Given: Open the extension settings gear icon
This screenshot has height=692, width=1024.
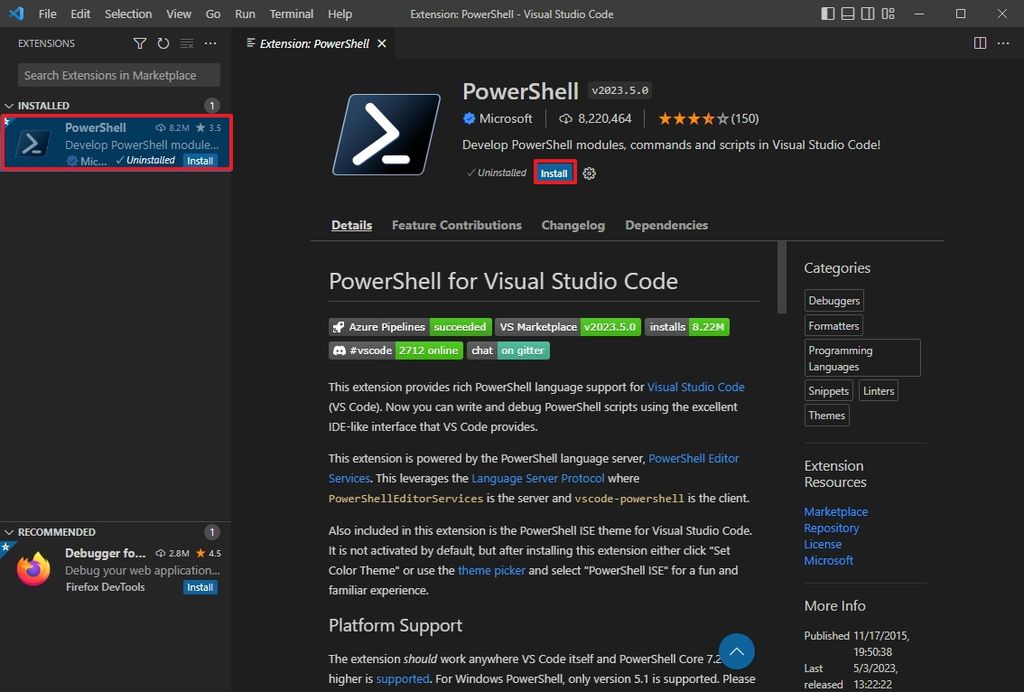Looking at the screenshot, I should coord(589,172).
